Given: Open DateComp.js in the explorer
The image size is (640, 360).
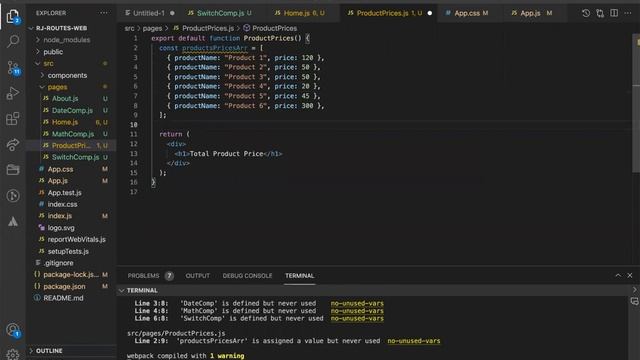Looking at the screenshot, I should (71, 110).
